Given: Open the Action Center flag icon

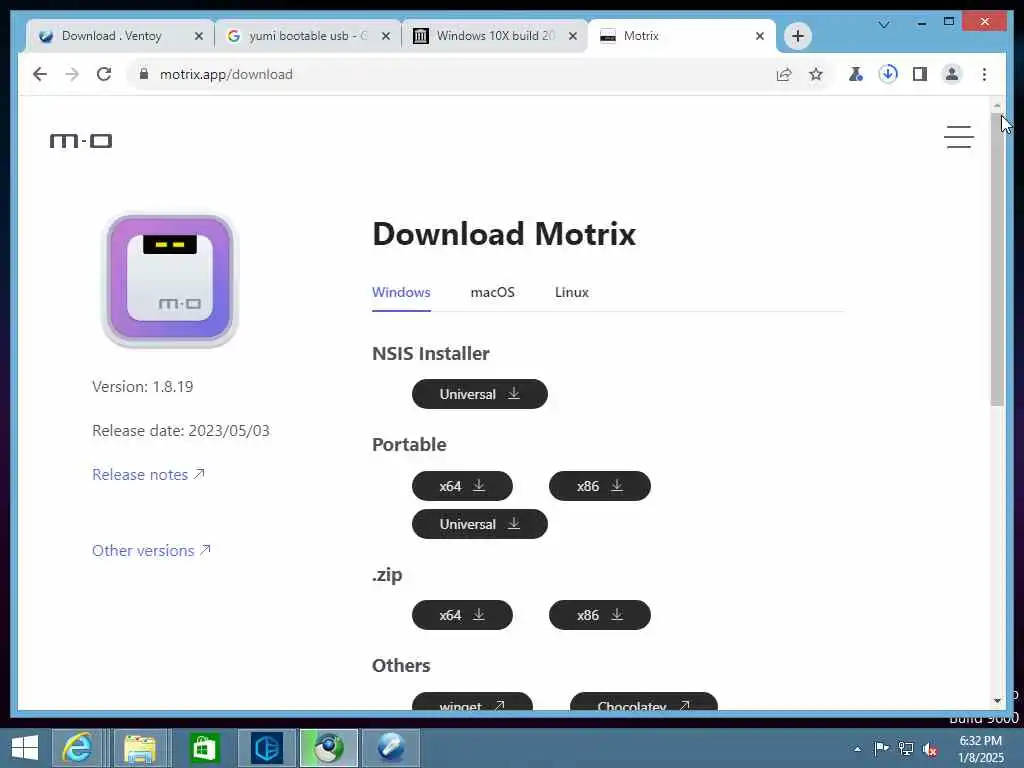Looking at the screenshot, I should (881, 748).
